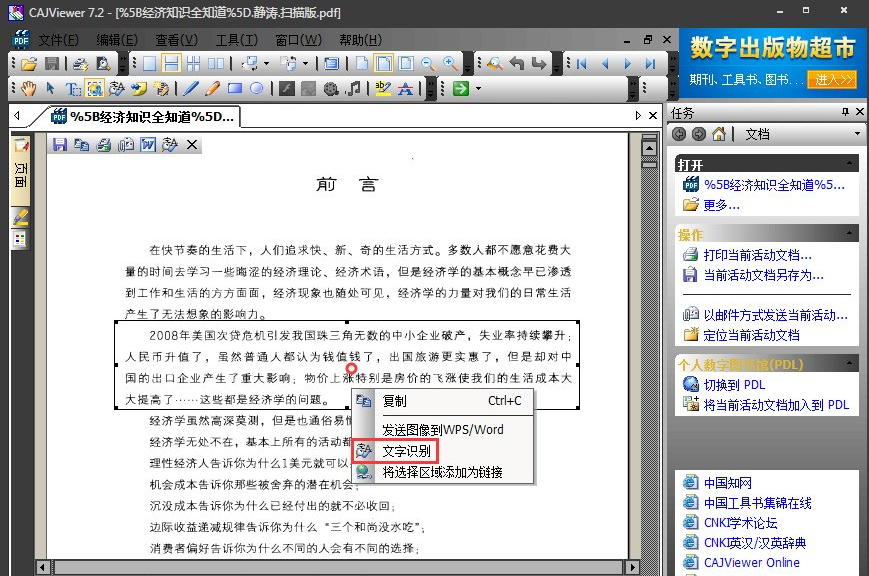Open the 工具(T) menu
Image resolution: width=869 pixels, height=576 pixels.
[237, 40]
